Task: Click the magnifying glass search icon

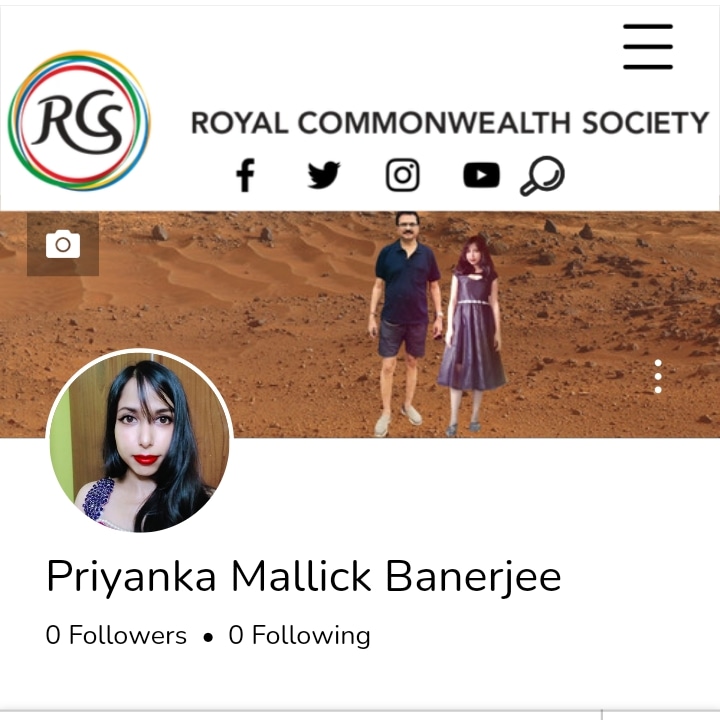Action: pyautogui.click(x=542, y=176)
